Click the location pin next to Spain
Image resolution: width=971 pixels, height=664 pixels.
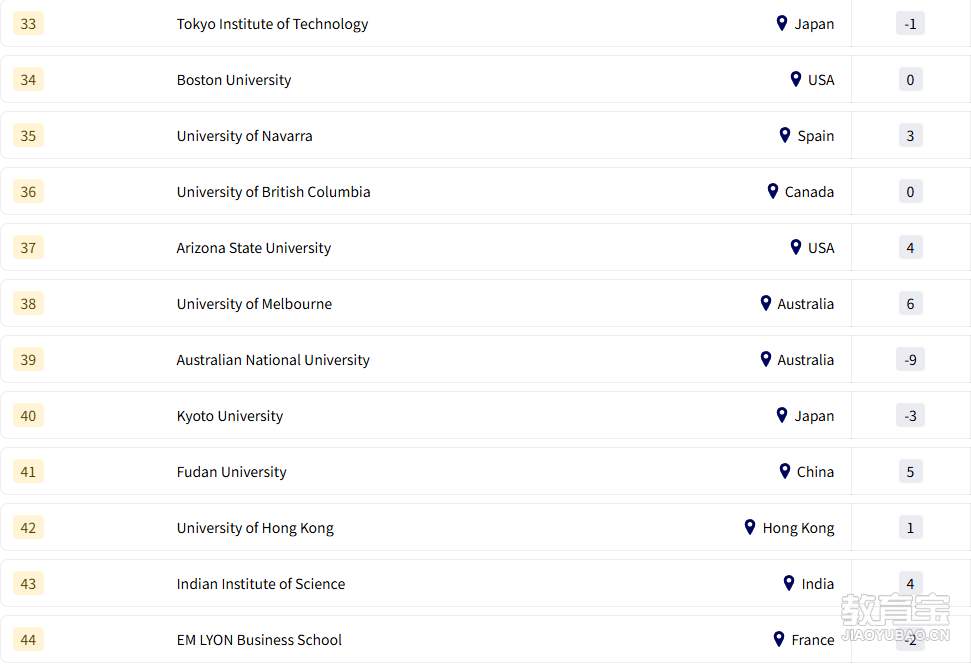785,135
